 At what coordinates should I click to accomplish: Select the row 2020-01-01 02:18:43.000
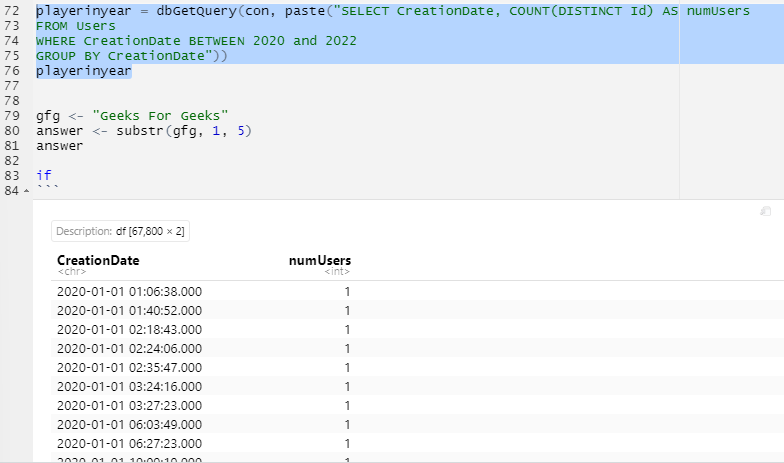[418, 330]
